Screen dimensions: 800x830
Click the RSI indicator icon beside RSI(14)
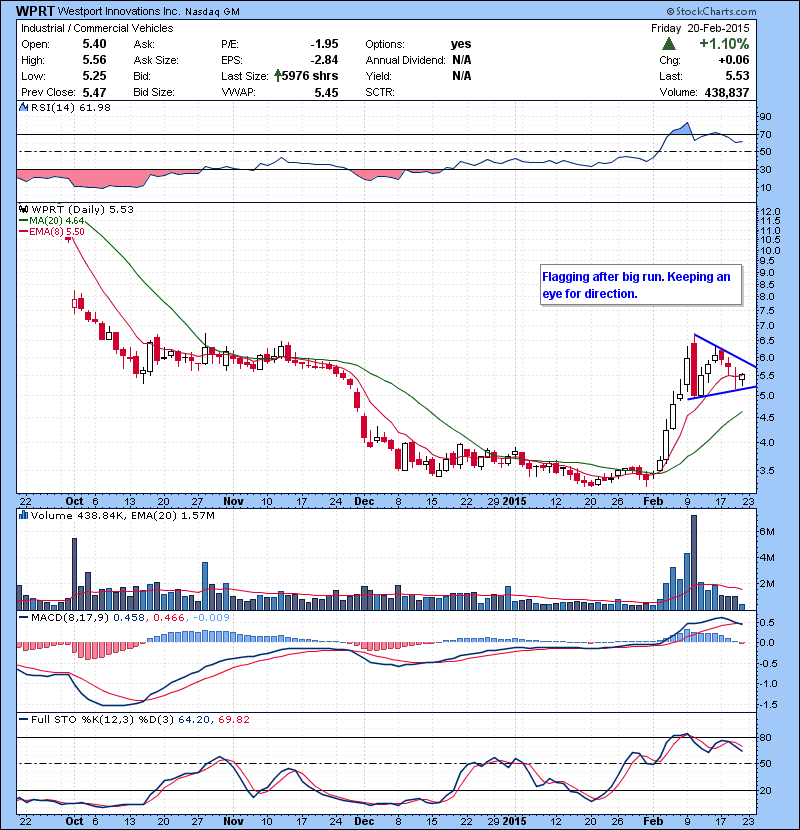[x=23, y=107]
